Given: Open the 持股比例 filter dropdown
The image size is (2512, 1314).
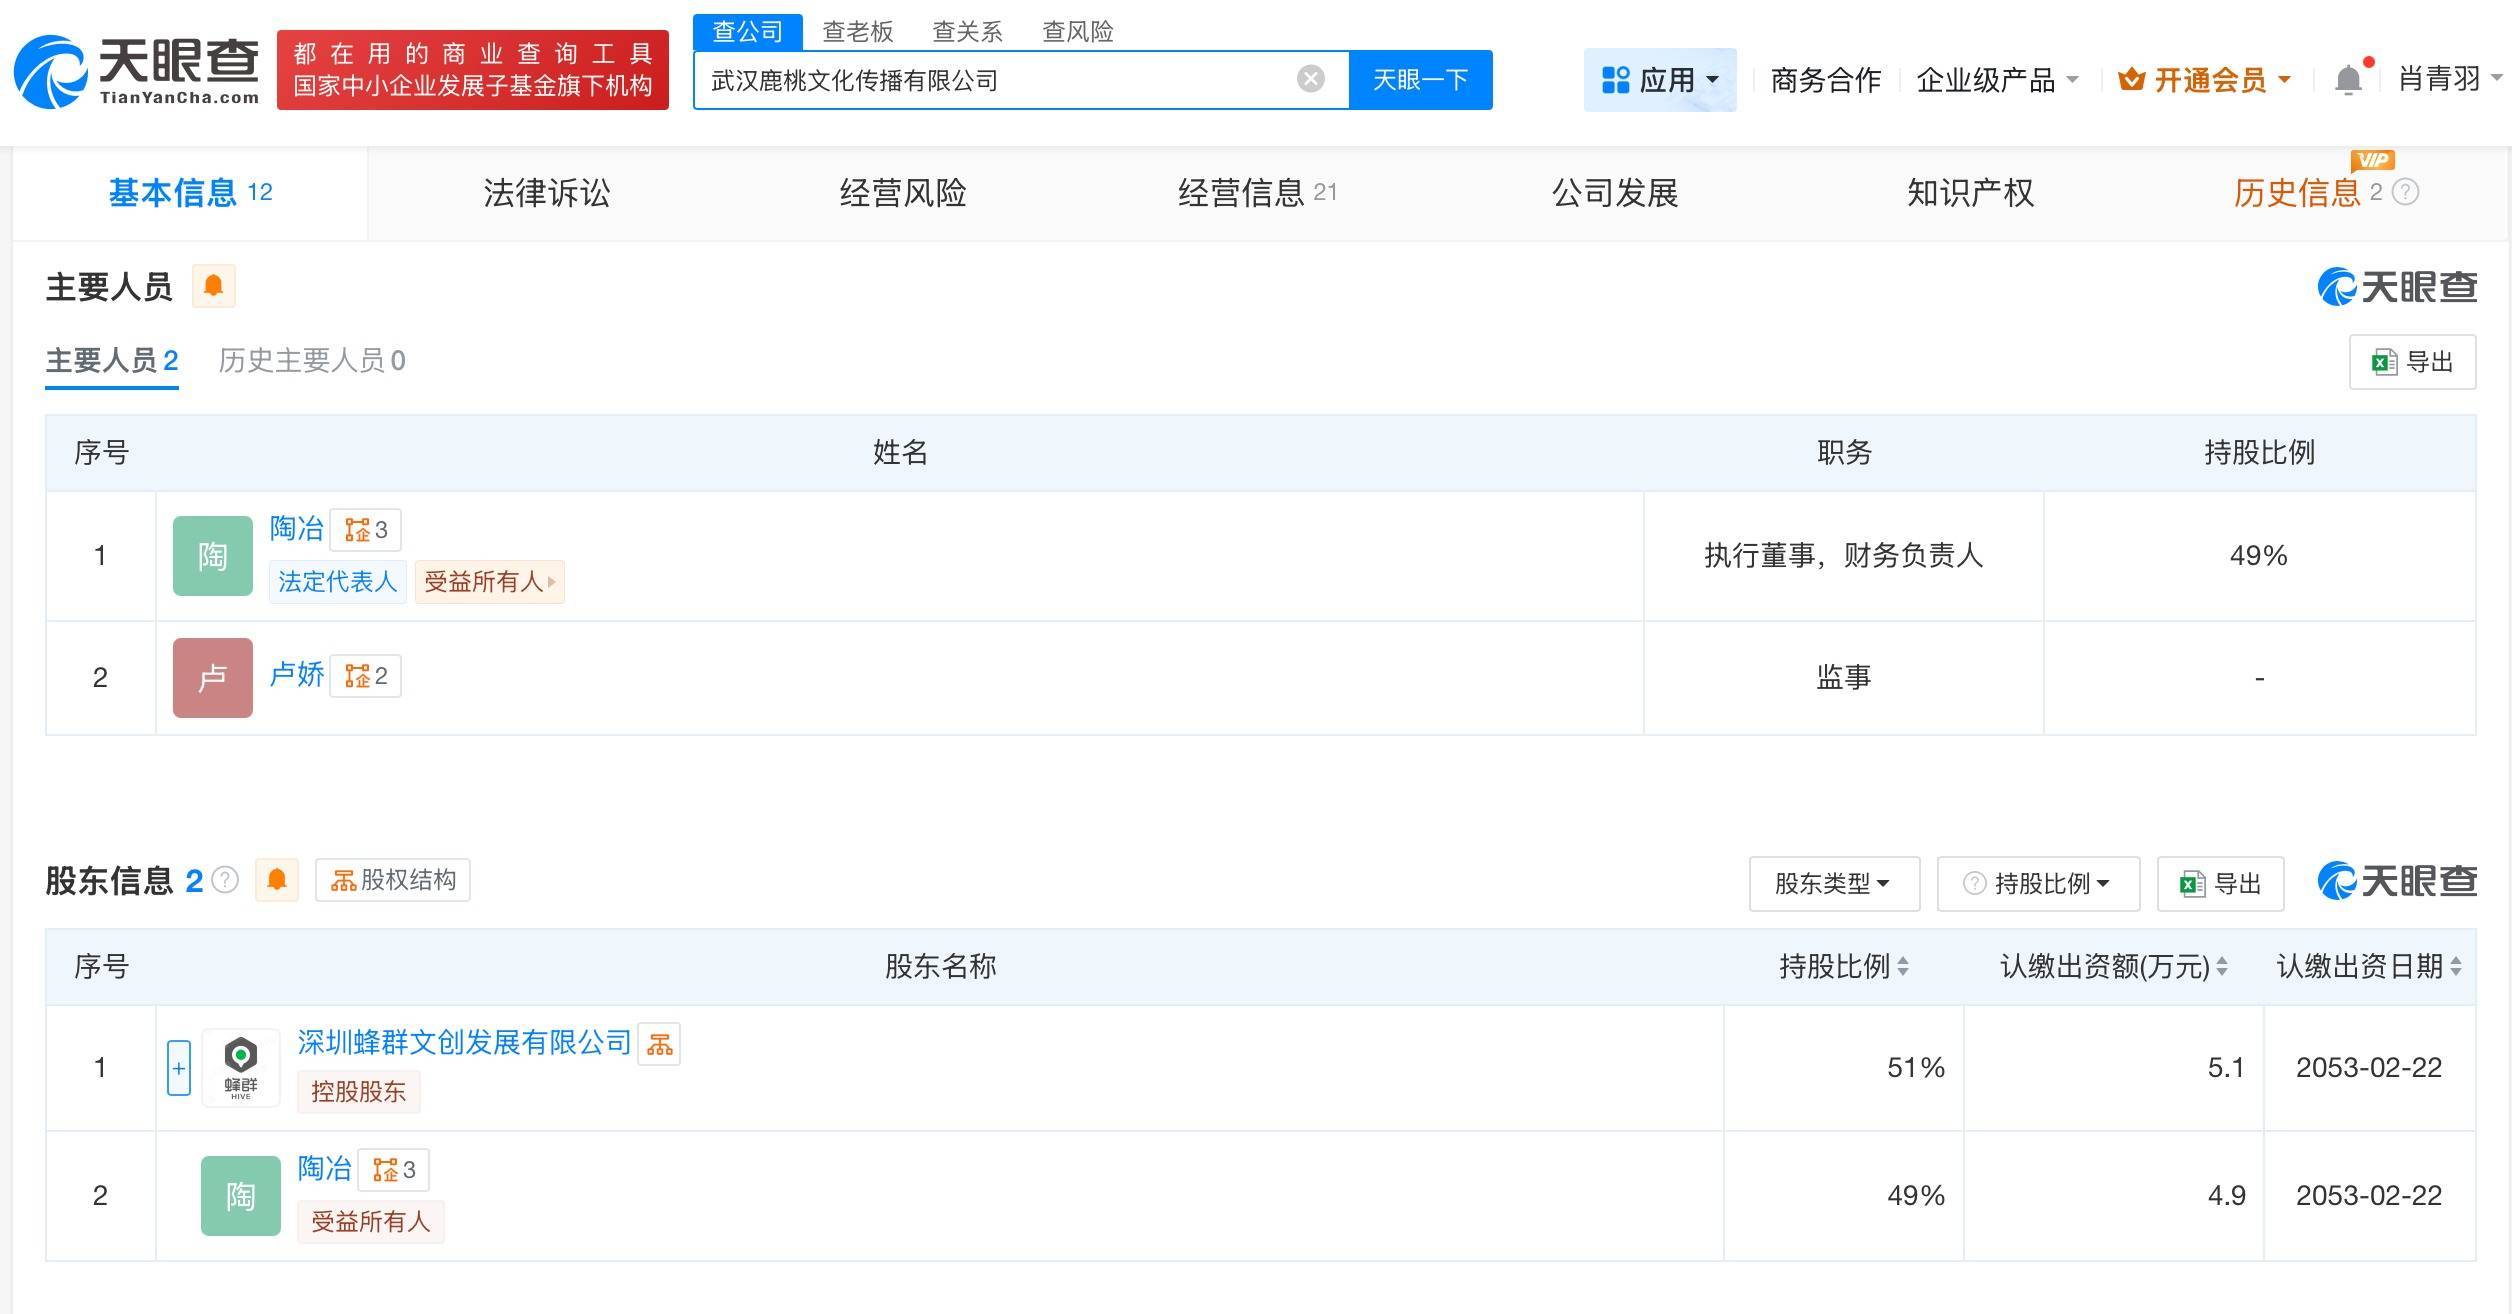Looking at the screenshot, I should coord(2038,884).
